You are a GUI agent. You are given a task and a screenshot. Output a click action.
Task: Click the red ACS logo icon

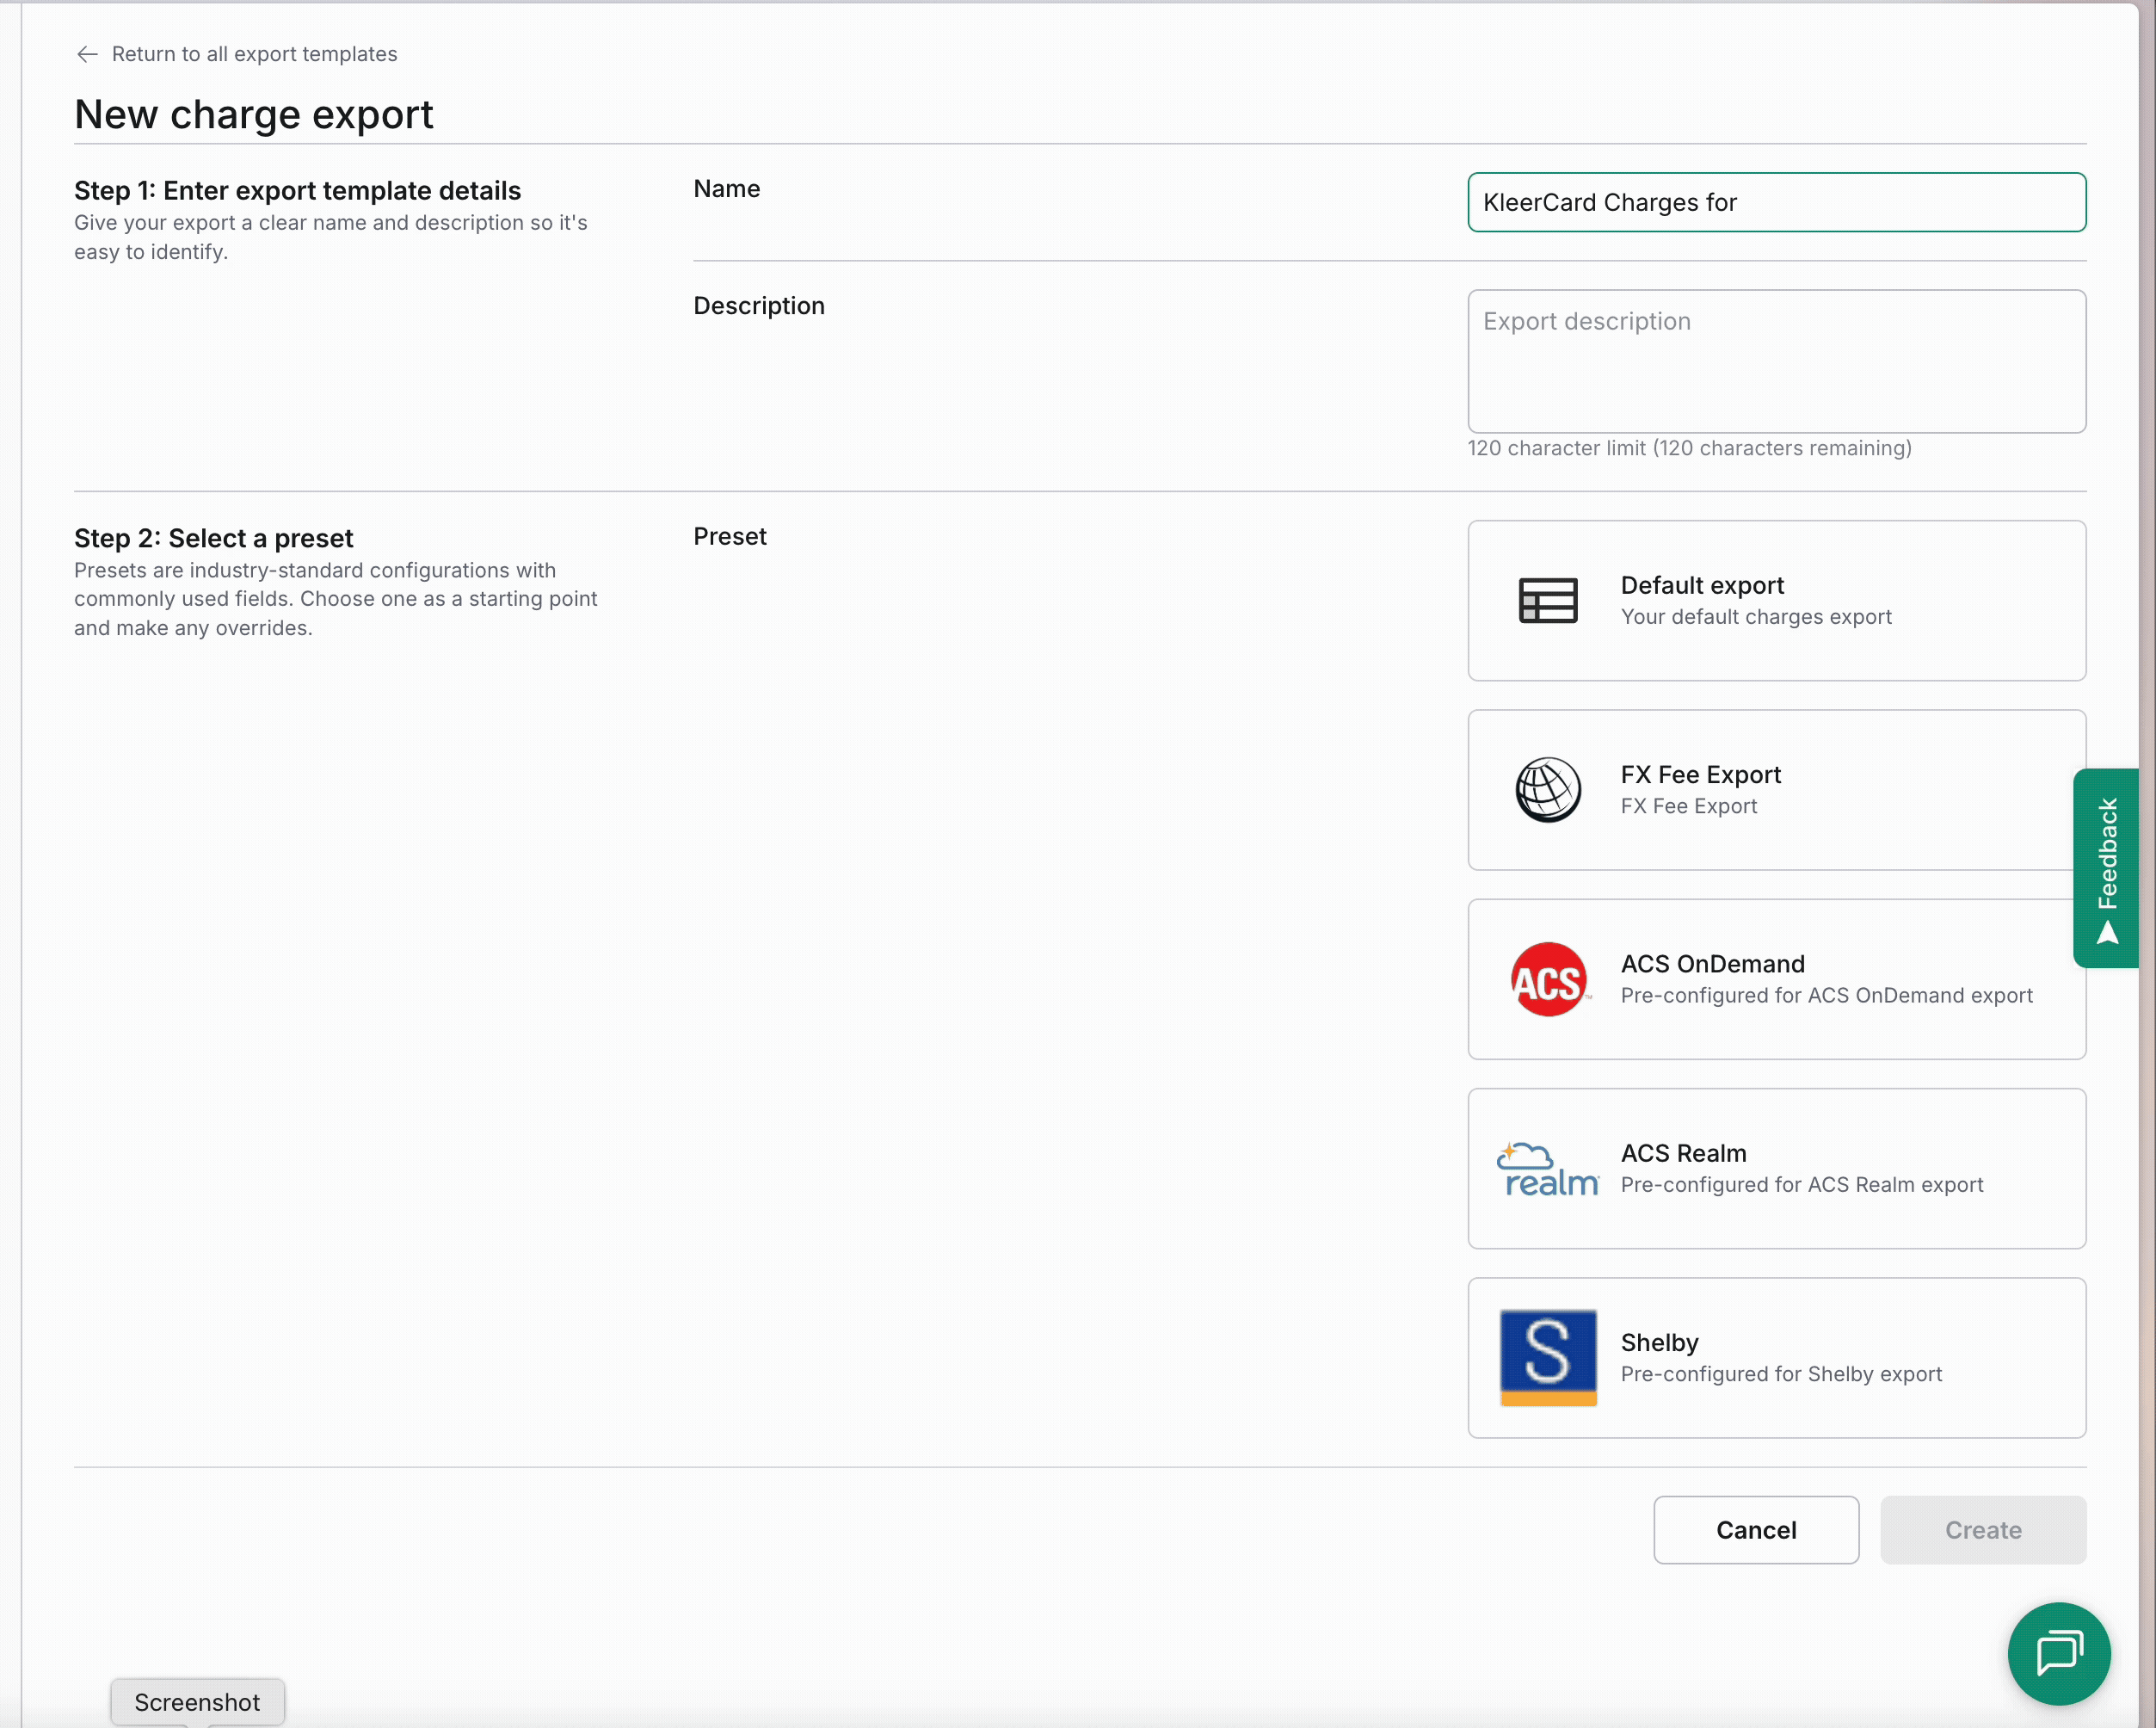tap(1547, 979)
